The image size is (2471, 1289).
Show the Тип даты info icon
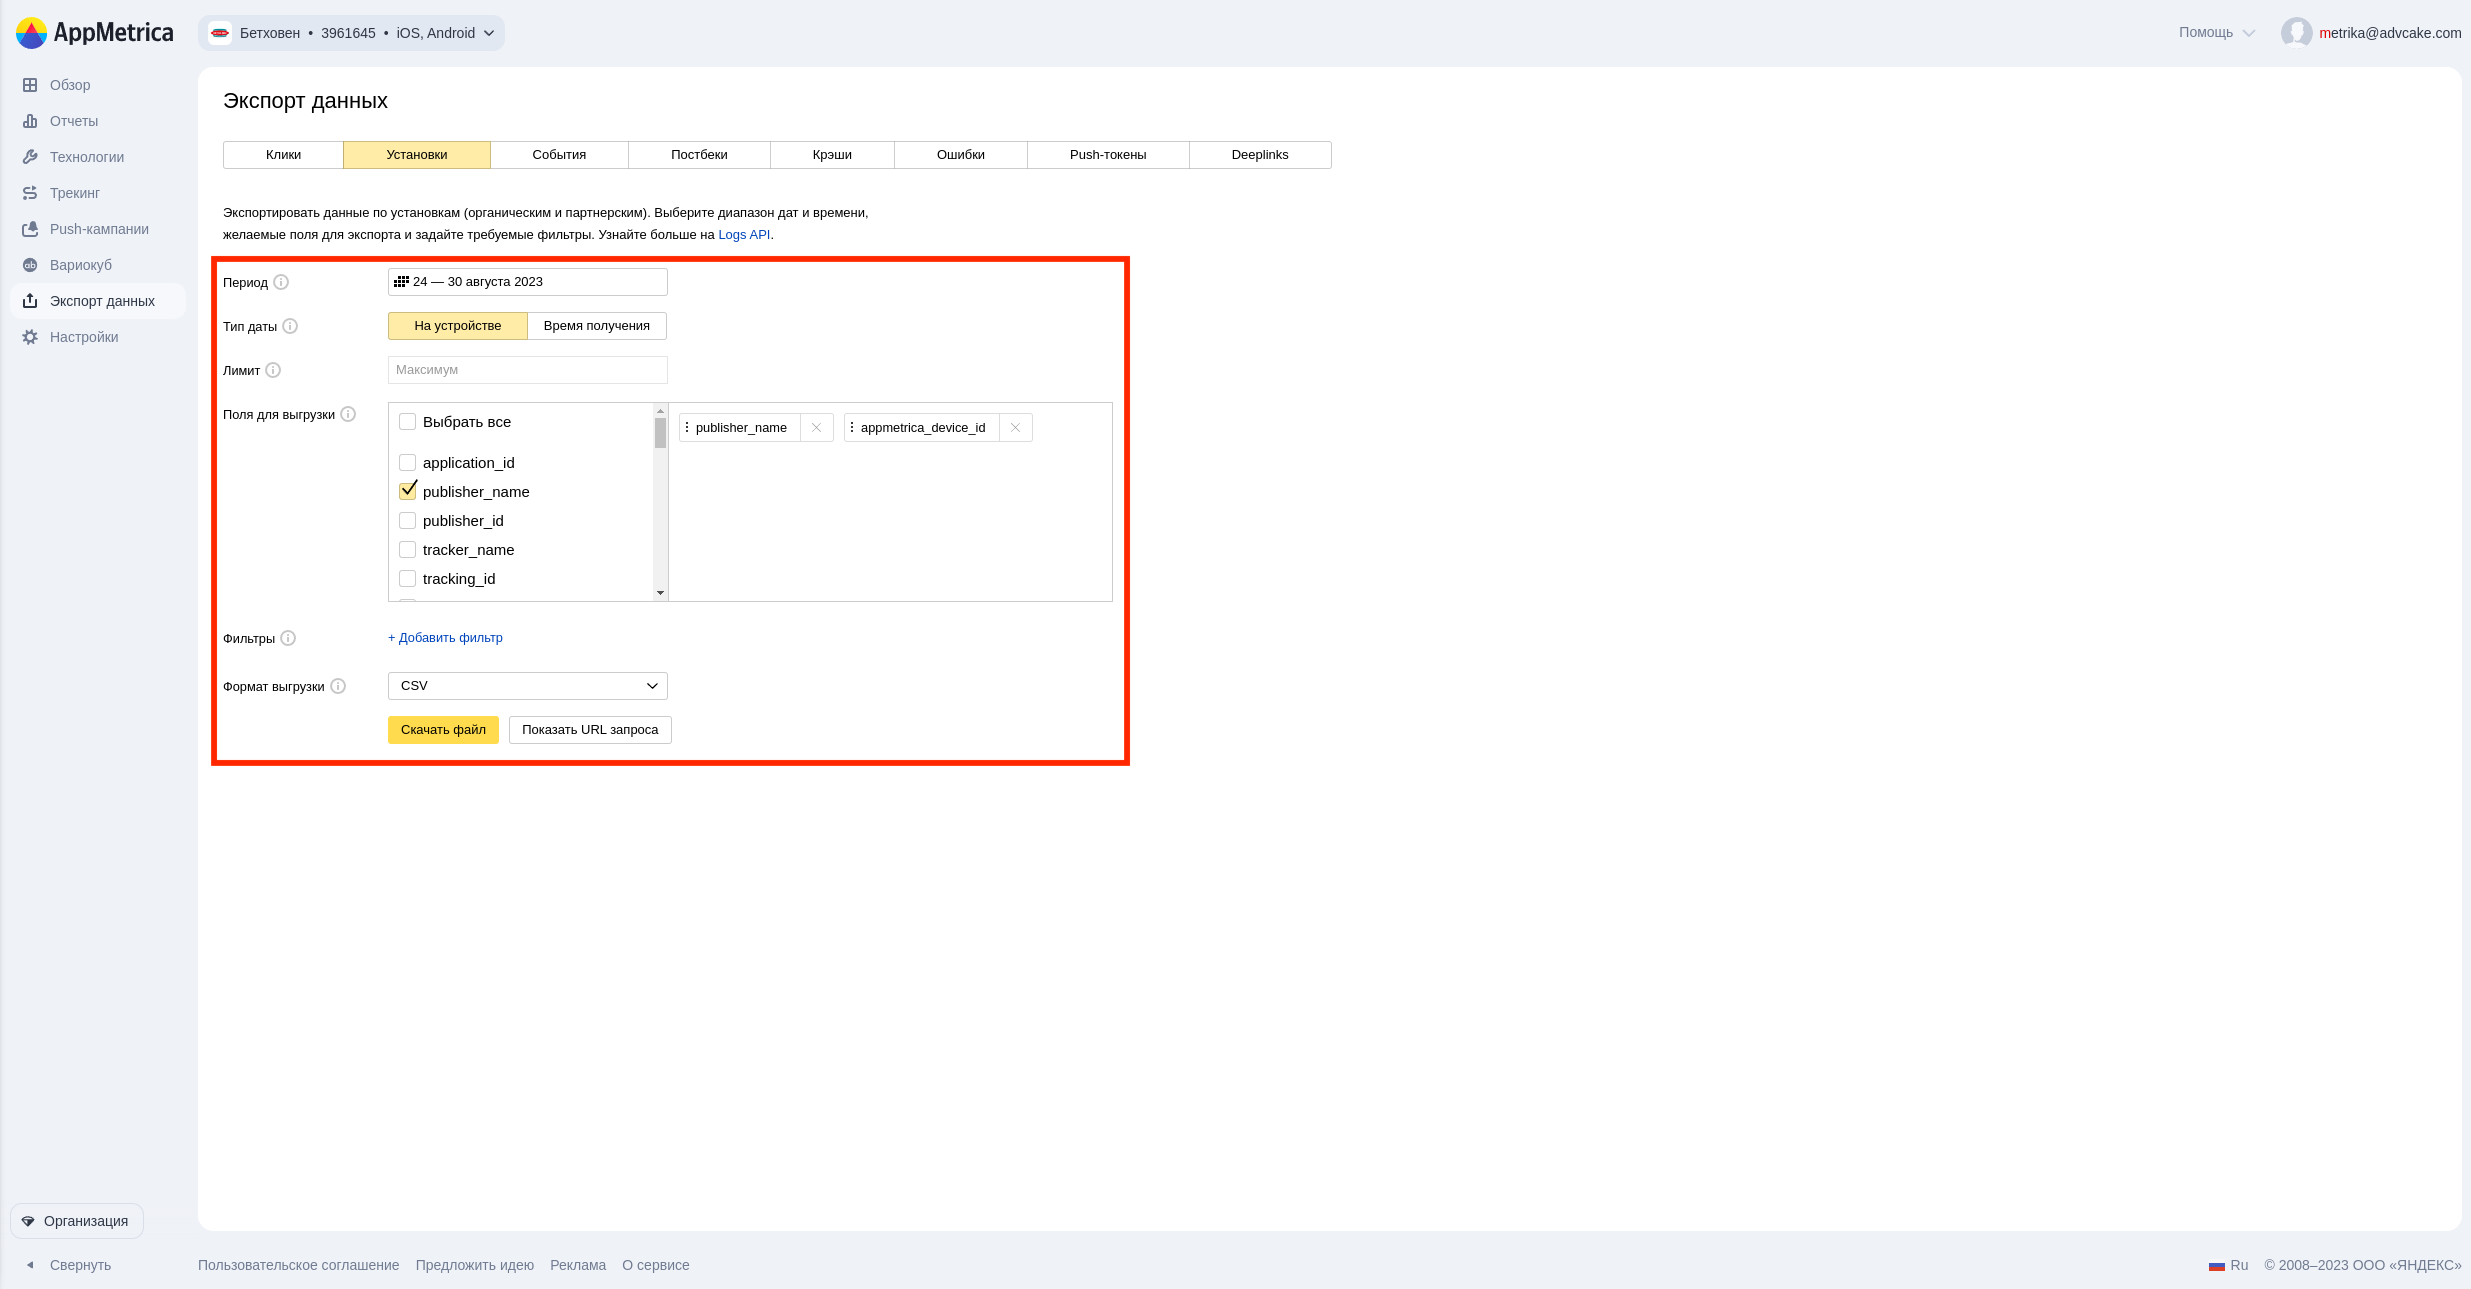pos(290,326)
